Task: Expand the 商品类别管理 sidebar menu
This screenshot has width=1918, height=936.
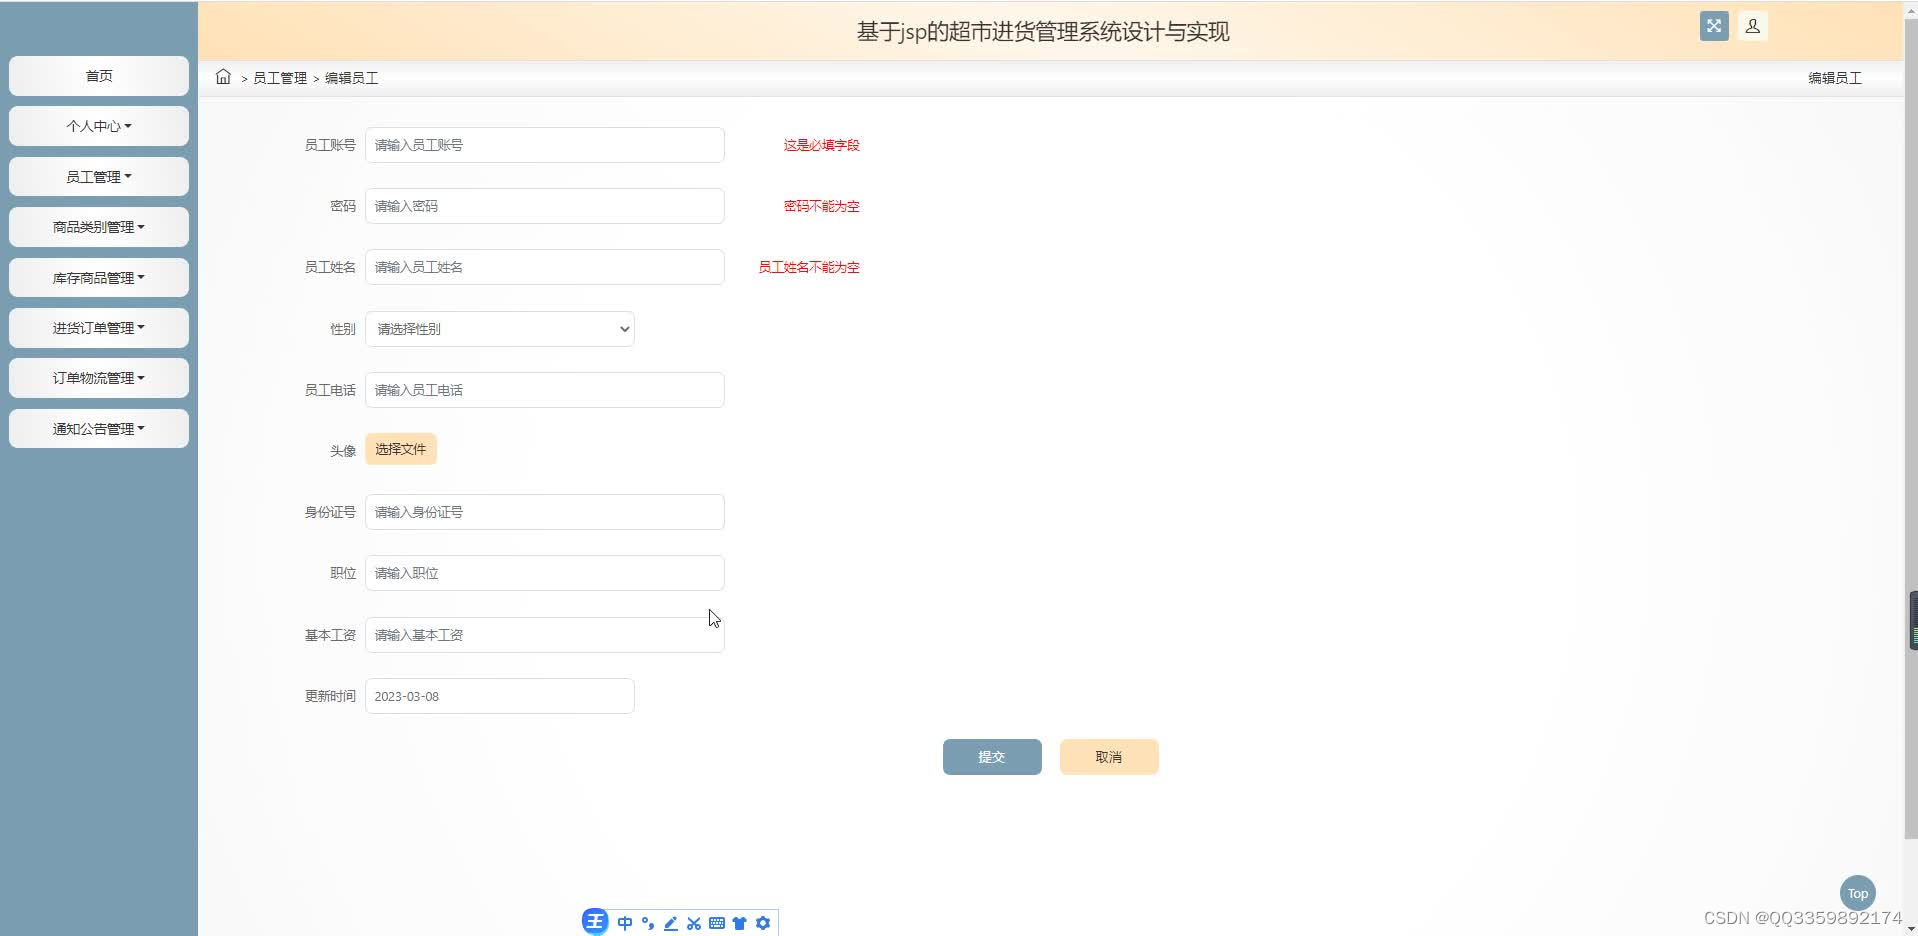Action: tap(99, 227)
